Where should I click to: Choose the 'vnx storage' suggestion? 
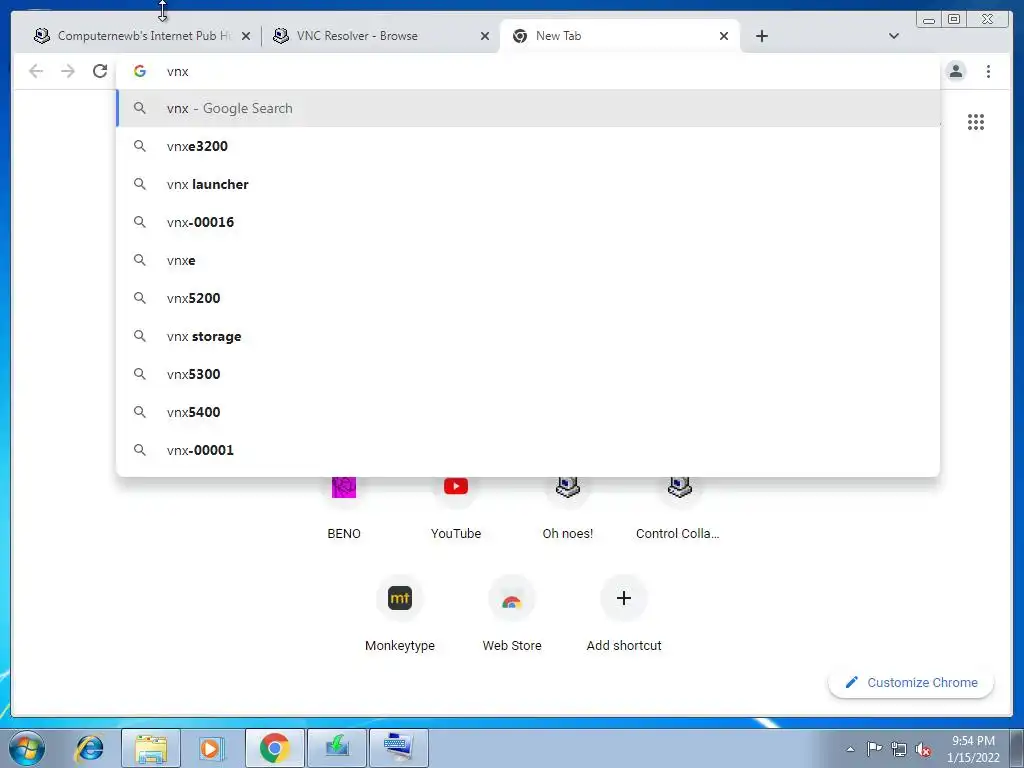click(528, 336)
